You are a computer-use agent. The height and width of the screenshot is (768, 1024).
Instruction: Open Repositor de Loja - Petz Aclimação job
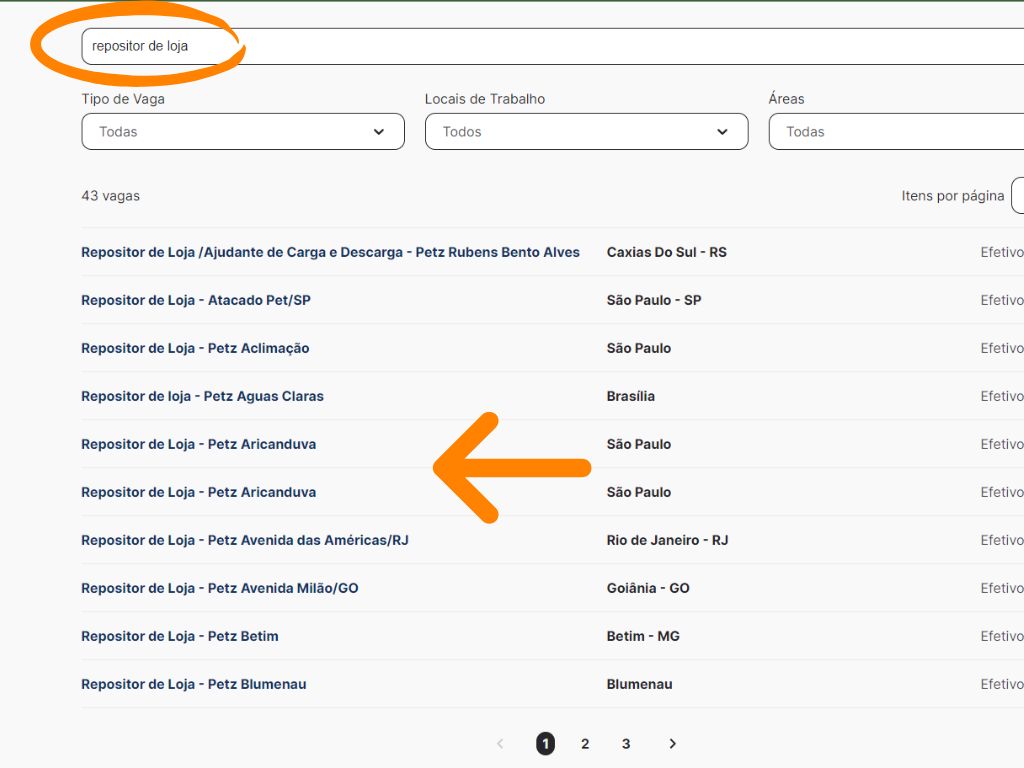[x=195, y=348]
